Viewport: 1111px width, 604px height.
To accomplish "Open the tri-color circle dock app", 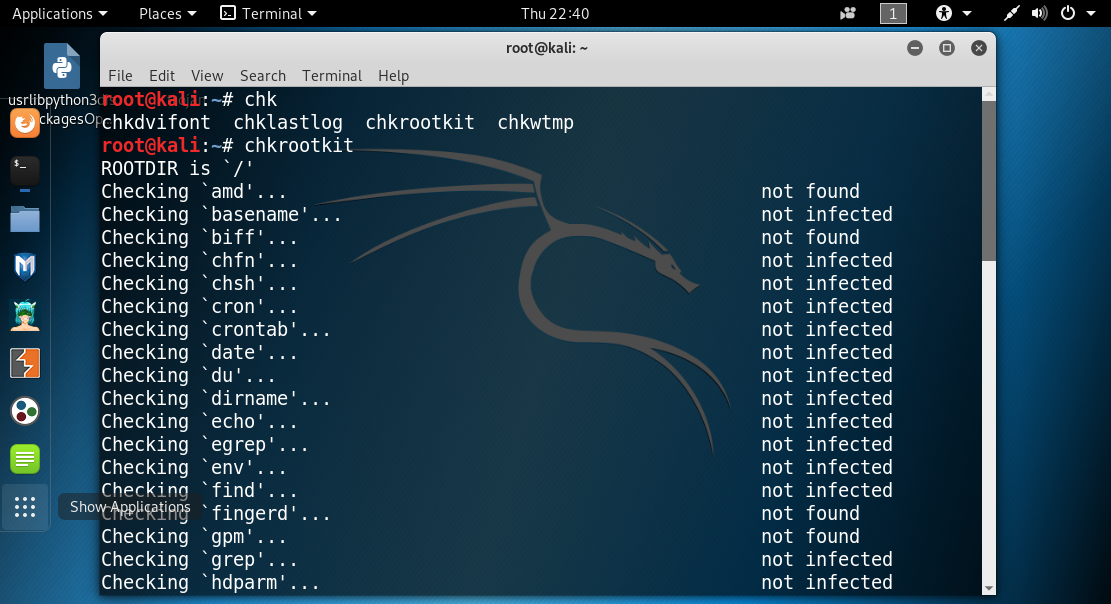I will coord(25,411).
